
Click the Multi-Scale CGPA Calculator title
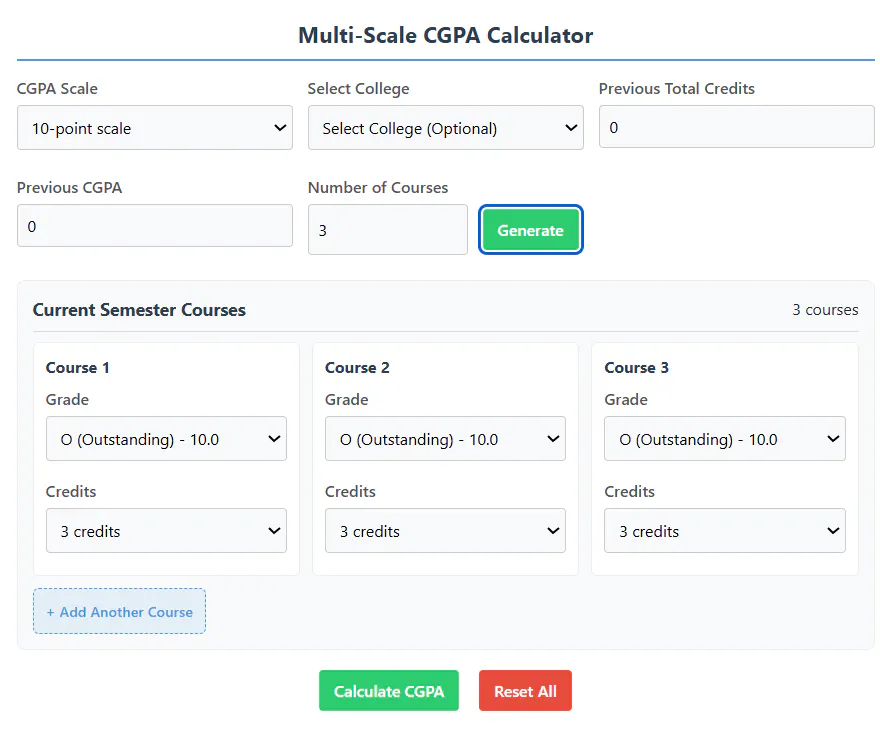[446, 35]
